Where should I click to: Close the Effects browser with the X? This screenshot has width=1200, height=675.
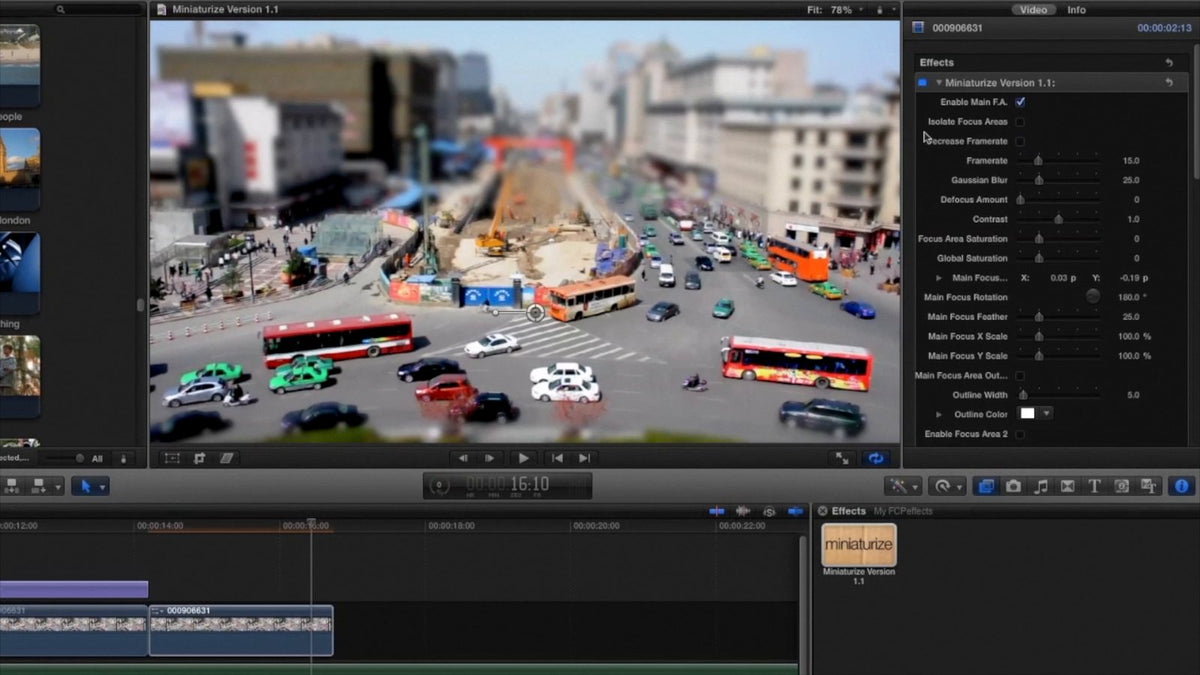point(823,511)
